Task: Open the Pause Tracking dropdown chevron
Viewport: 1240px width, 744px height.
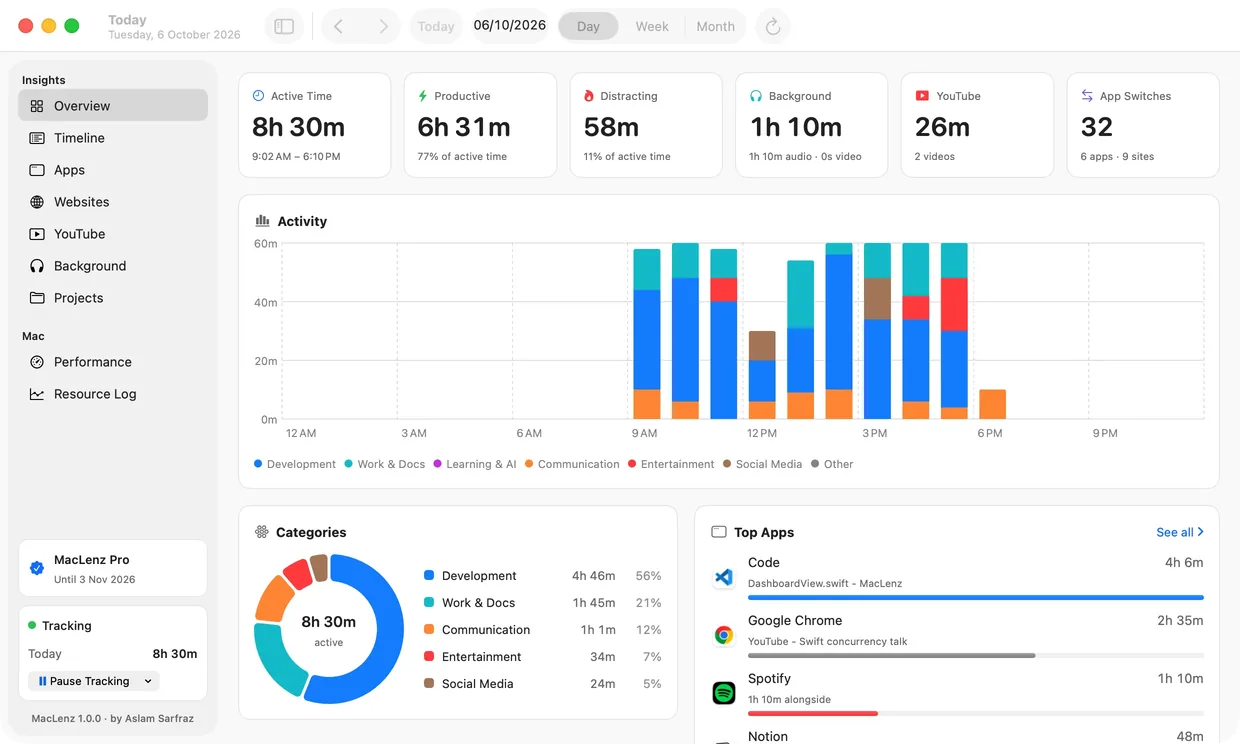Action: coord(148,681)
